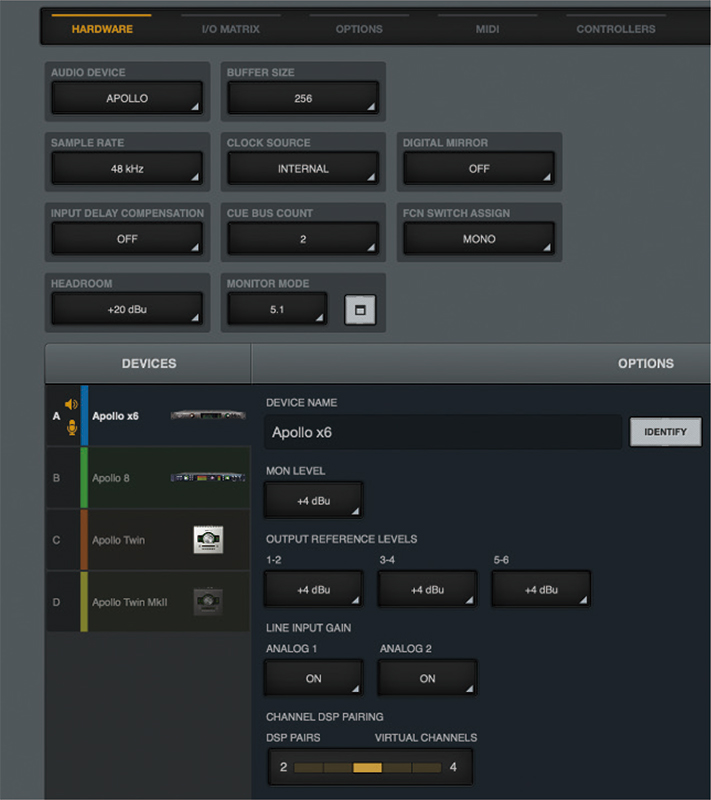Open the Digital Mirror dropdown
The height and width of the screenshot is (800, 711).
pyautogui.click(x=479, y=168)
